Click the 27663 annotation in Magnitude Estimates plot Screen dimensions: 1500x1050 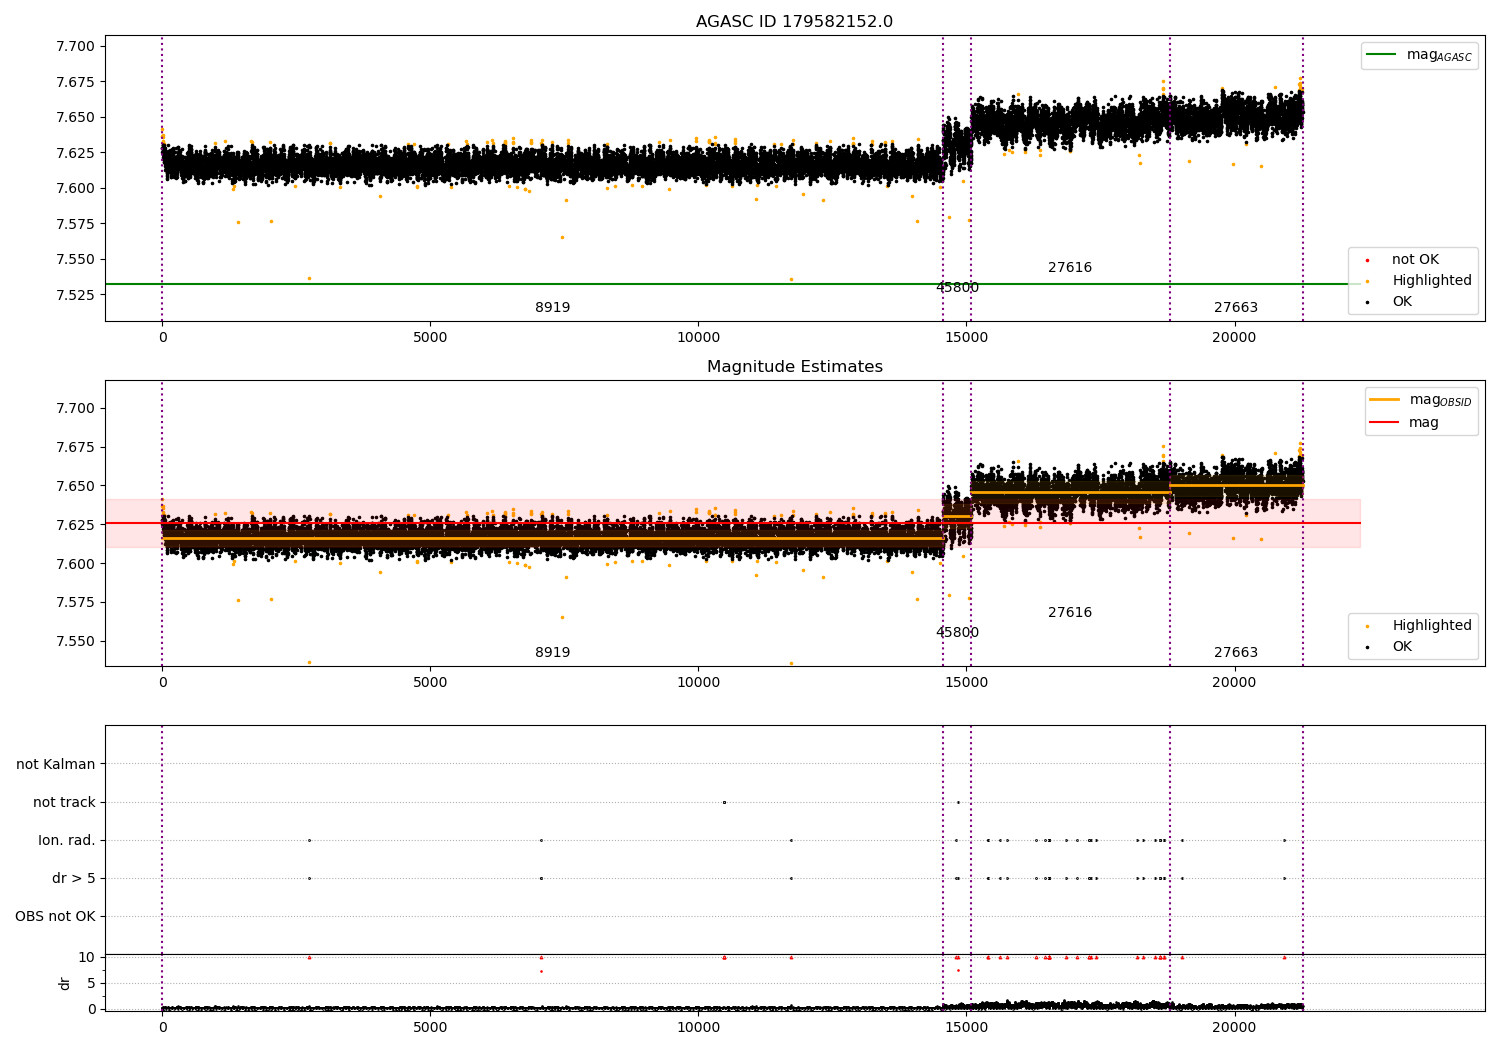click(1236, 653)
